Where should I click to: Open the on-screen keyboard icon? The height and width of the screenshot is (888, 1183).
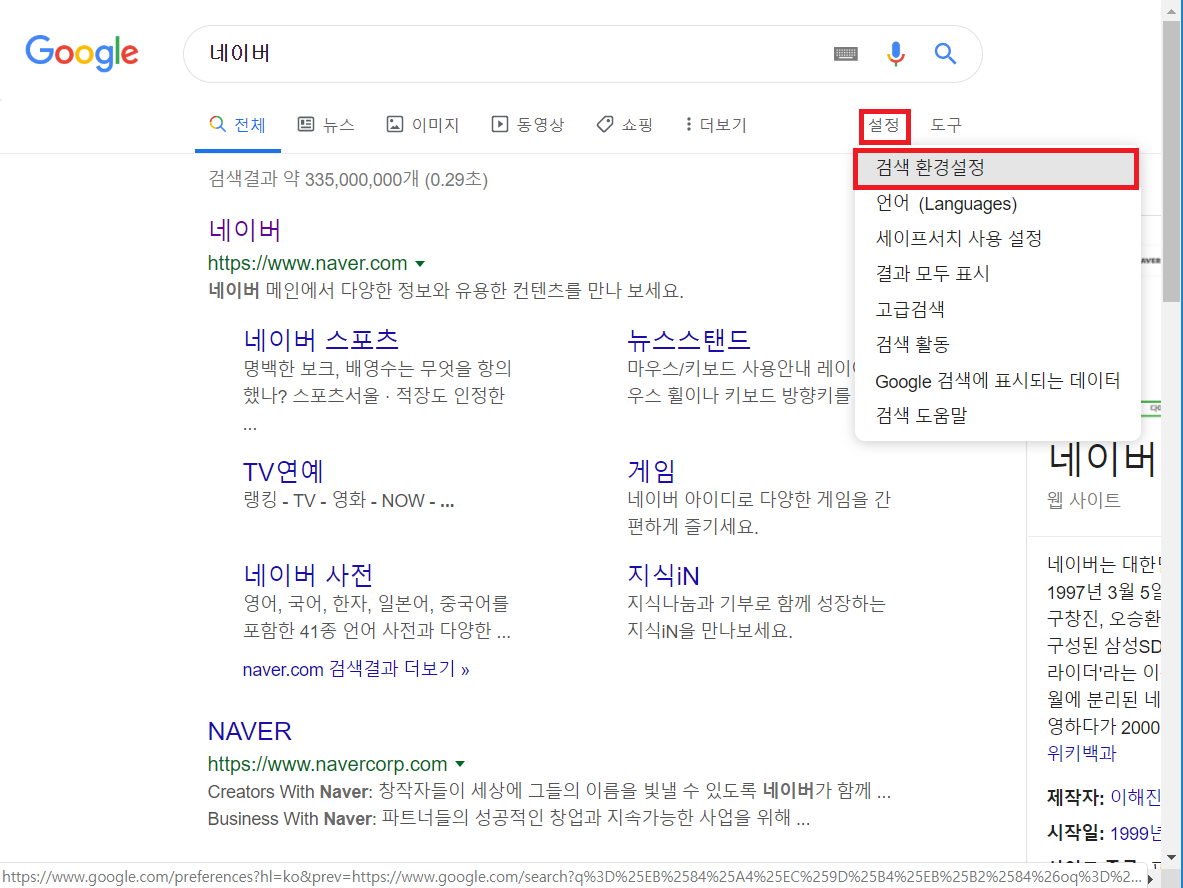845,54
